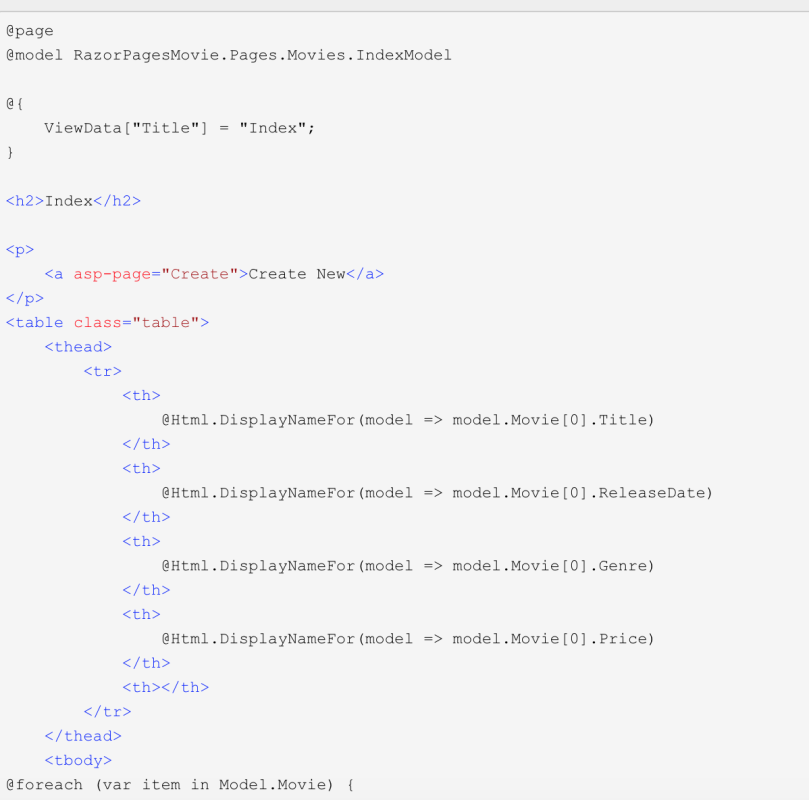The height and width of the screenshot is (800, 809).
Task: Click the RazorPagesMovie.Pages.Movies.IndexModel text
Action: (262, 55)
